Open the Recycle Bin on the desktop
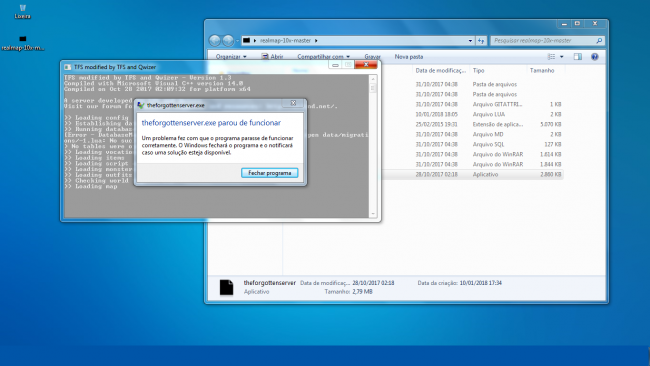The image size is (650, 366). point(22,12)
